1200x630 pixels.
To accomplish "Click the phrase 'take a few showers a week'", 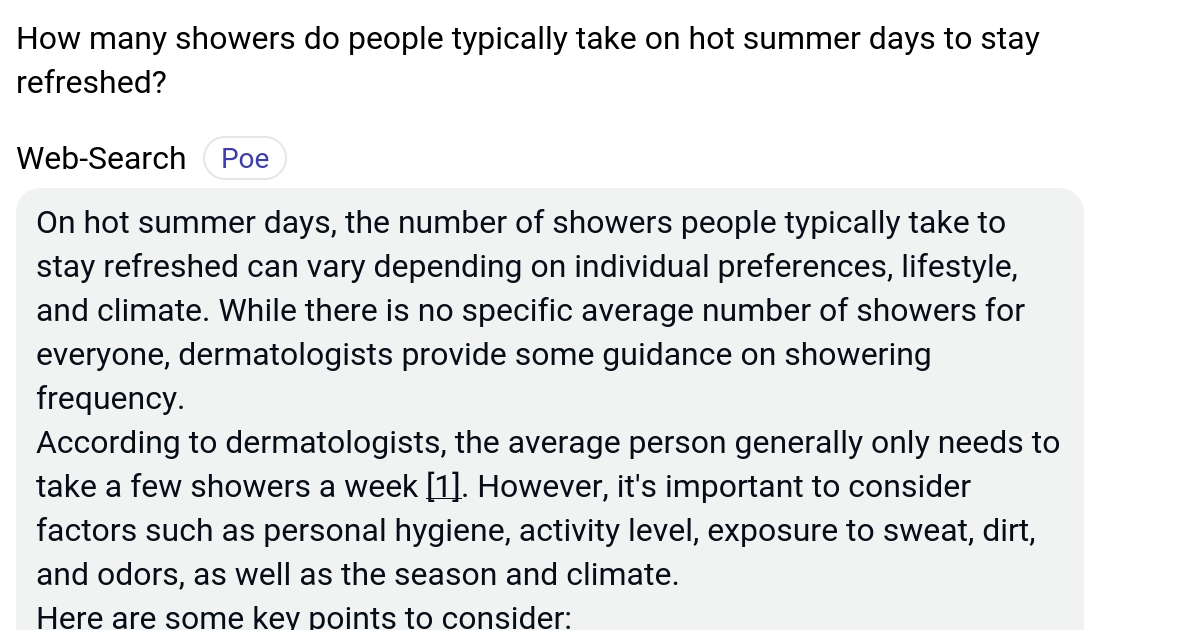I will click(x=227, y=487).
